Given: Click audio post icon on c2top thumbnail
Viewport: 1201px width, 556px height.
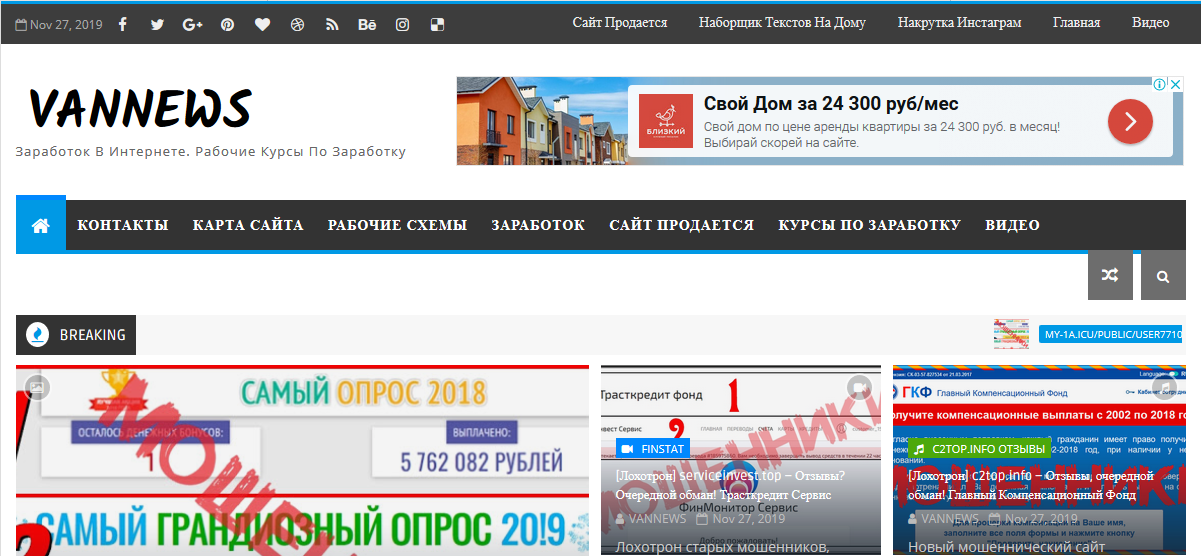Looking at the screenshot, I should pos(1164,387).
